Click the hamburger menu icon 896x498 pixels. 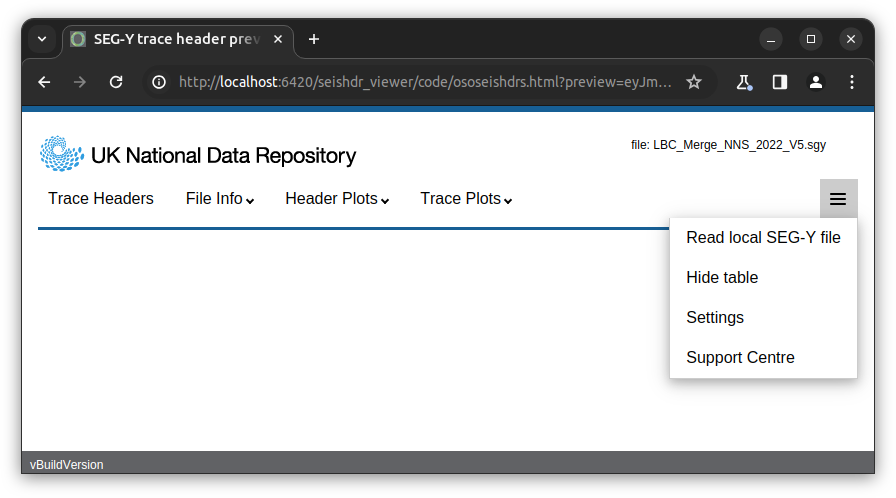point(838,199)
